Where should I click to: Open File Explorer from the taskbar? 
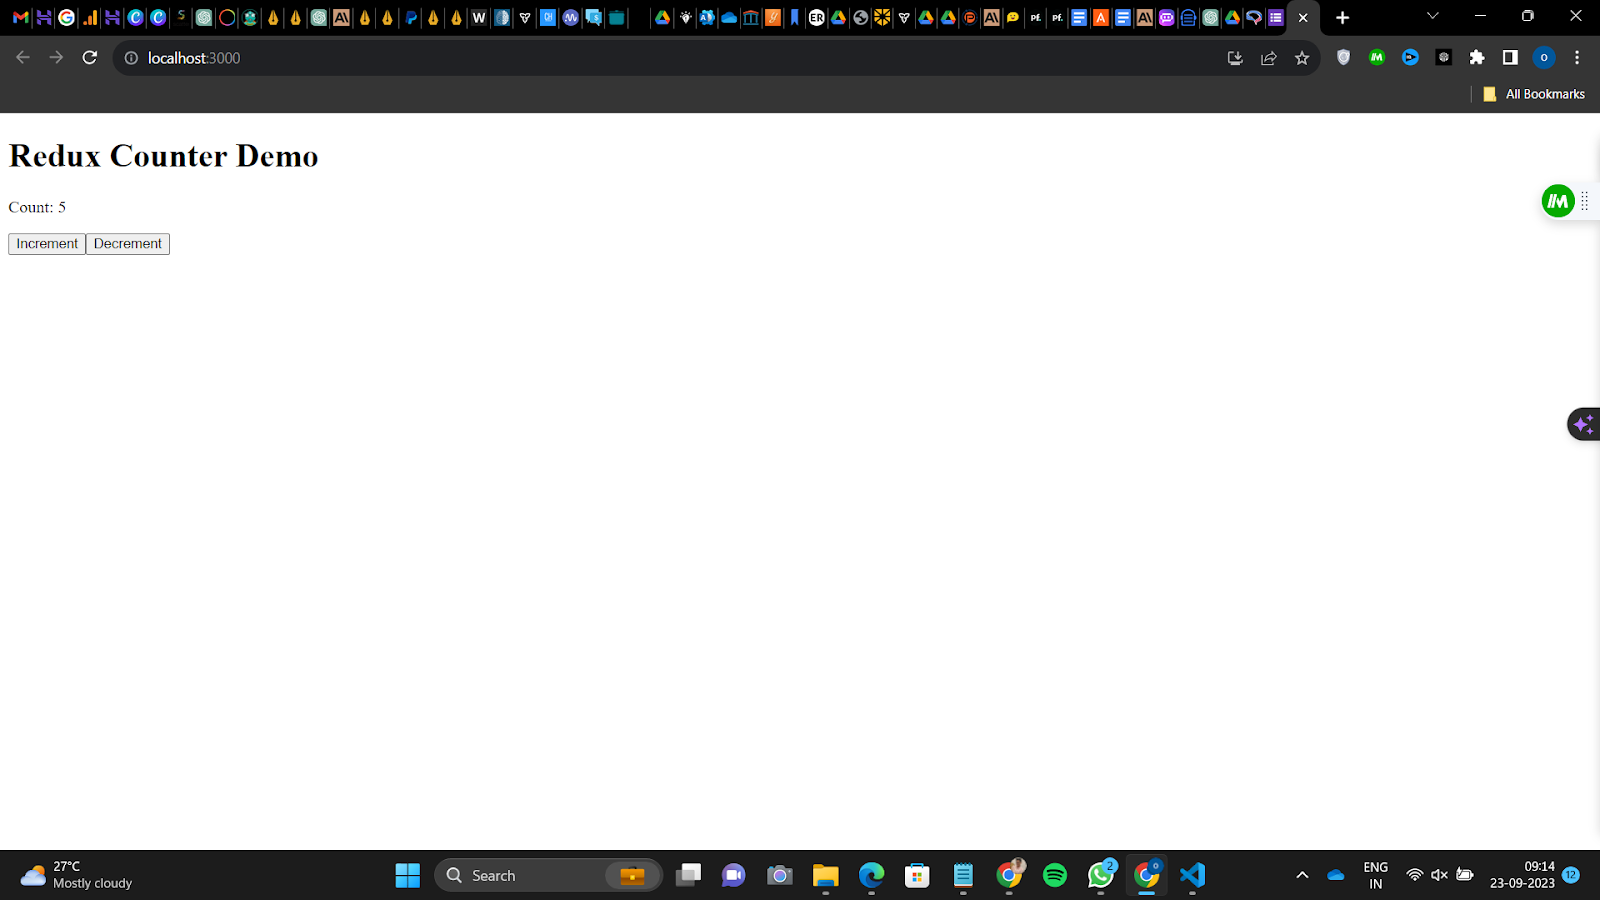[x=825, y=876]
